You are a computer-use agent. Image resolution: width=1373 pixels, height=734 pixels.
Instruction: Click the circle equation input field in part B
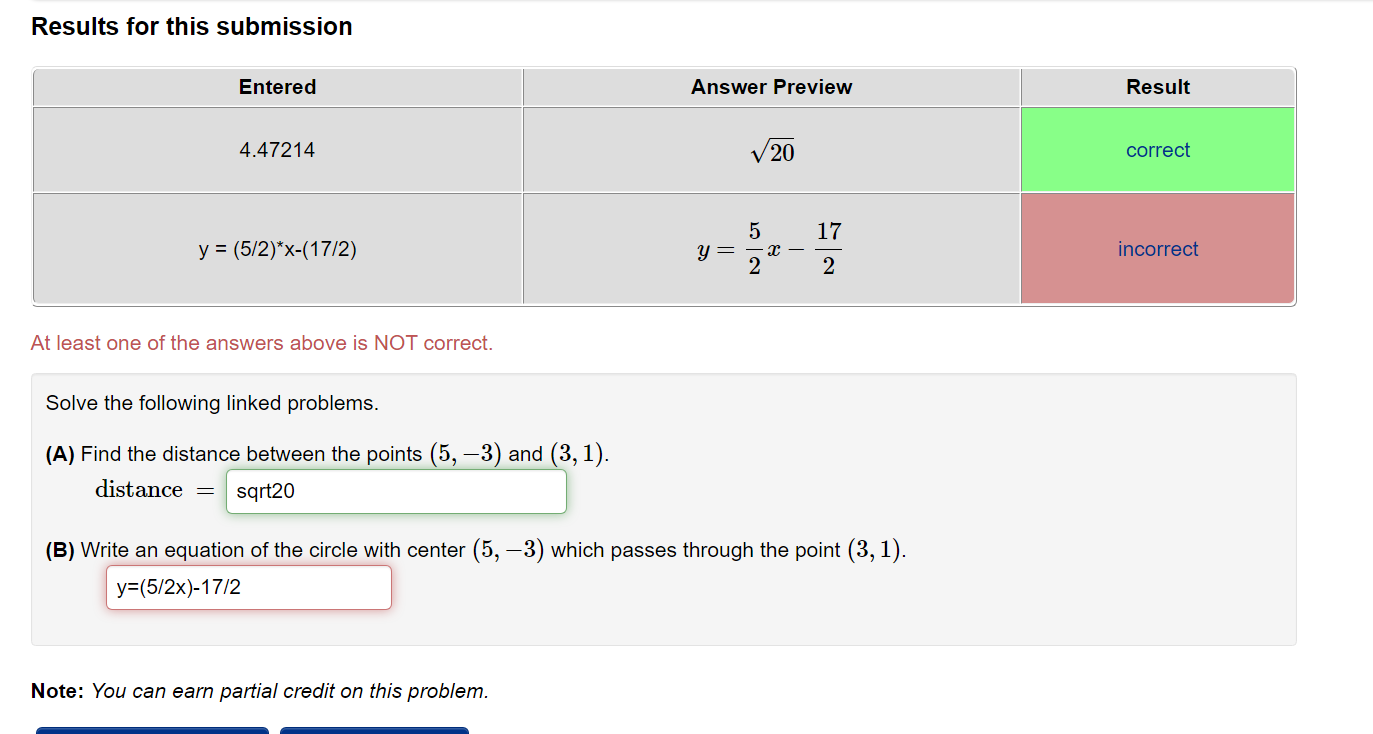pos(247,587)
